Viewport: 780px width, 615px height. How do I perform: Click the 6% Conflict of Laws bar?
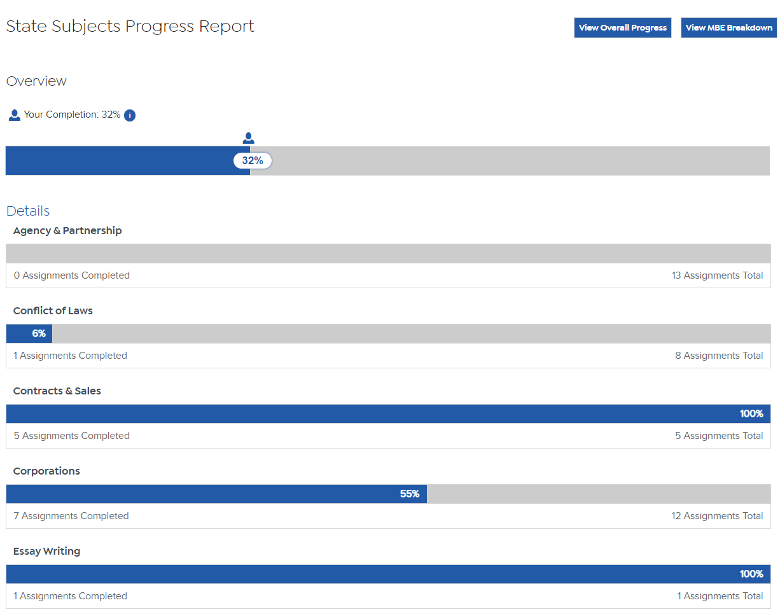(30, 333)
